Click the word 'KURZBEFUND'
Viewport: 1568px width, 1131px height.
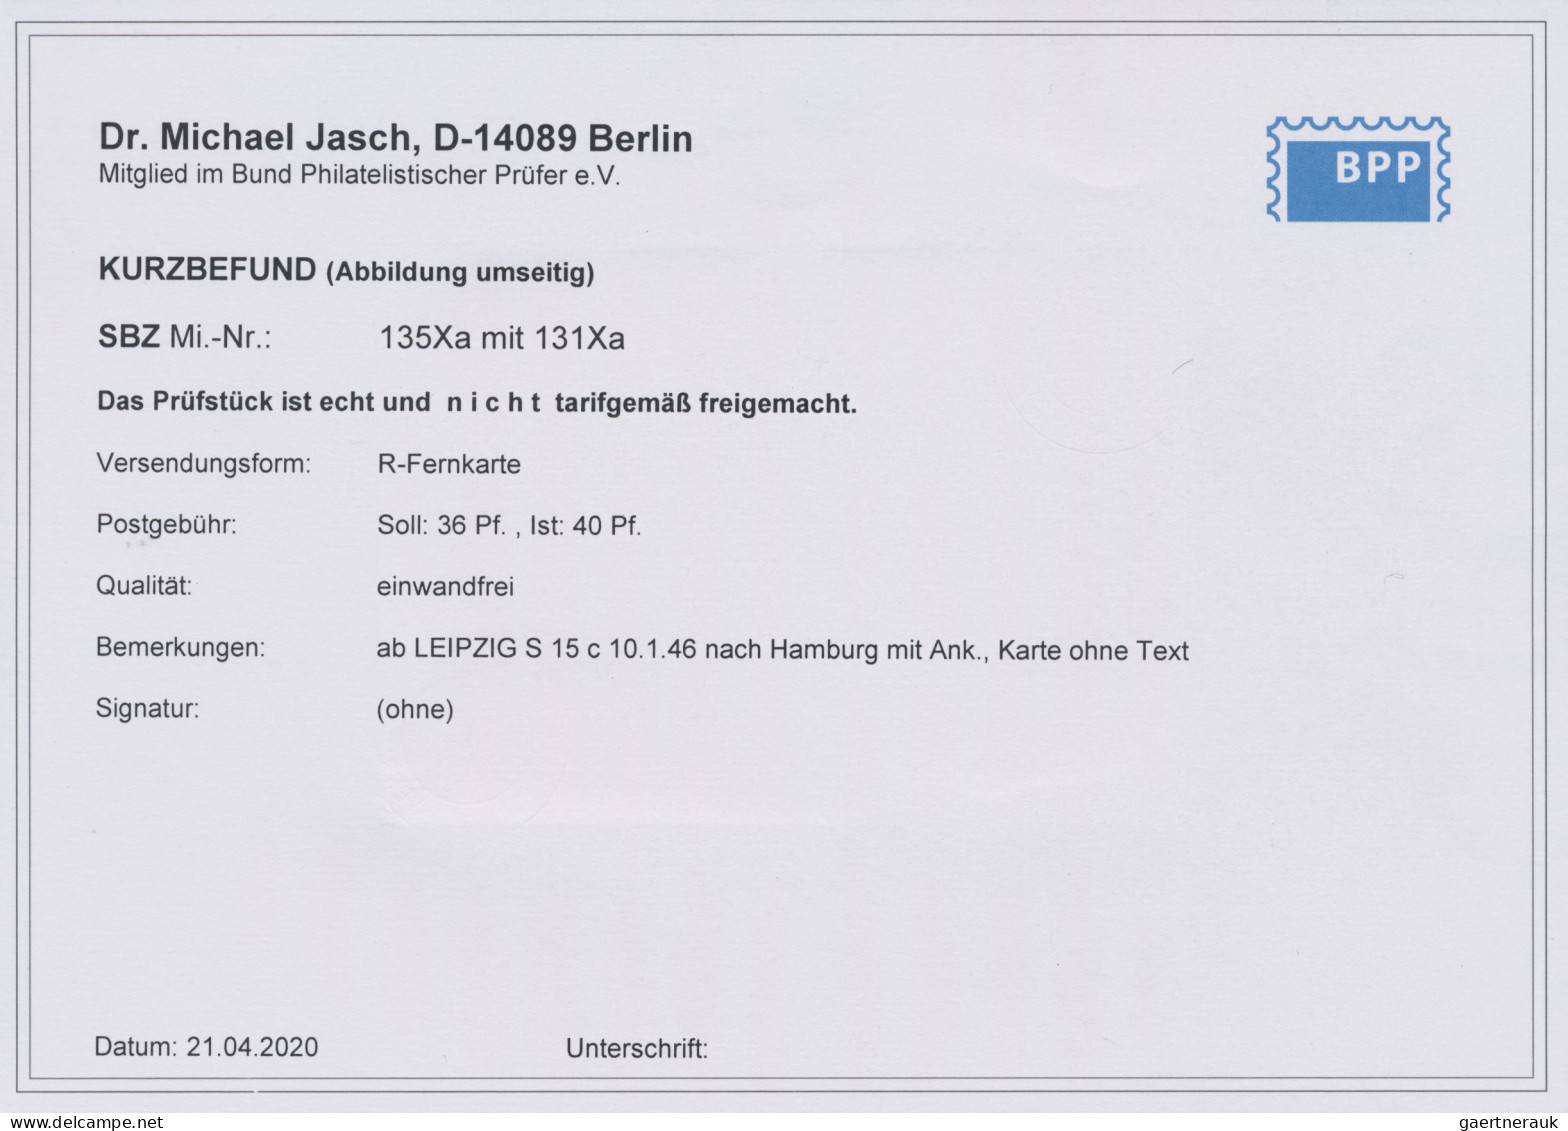[x=207, y=270]
